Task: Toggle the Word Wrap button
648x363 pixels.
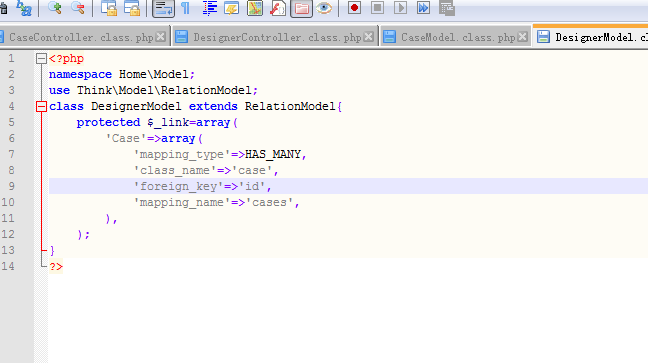Action: pyautogui.click(x=163, y=8)
